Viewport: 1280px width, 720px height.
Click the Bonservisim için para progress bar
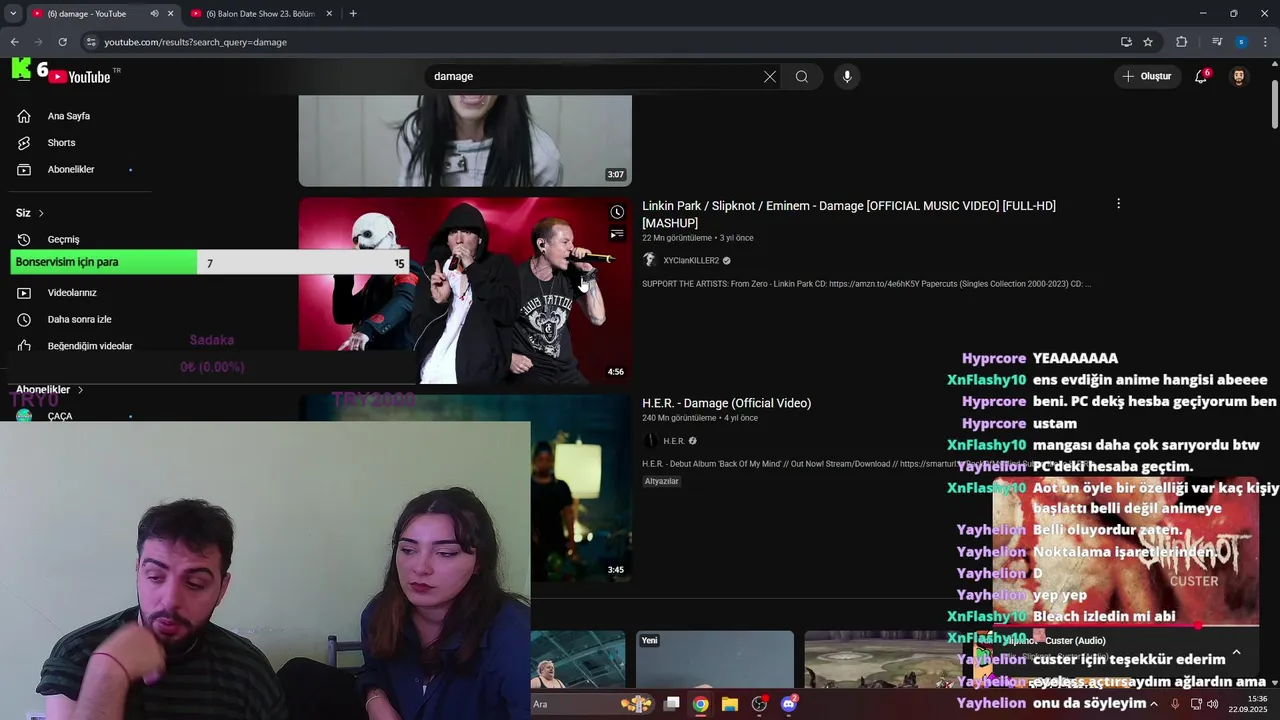coord(210,263)
